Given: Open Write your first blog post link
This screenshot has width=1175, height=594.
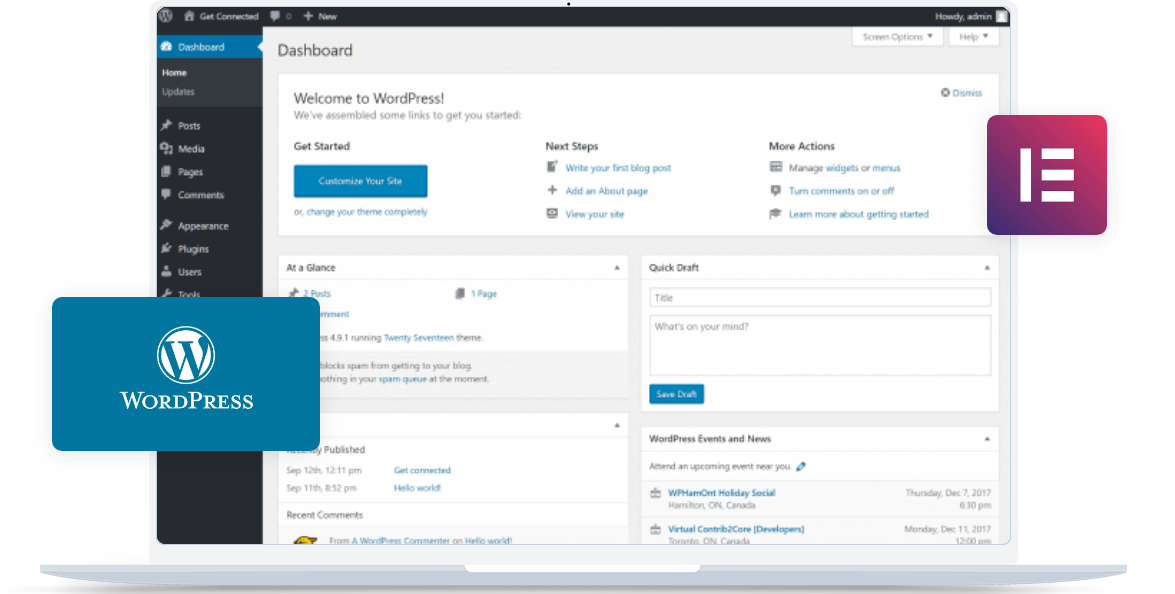Looking at the screenshot, I should point(618,168).
